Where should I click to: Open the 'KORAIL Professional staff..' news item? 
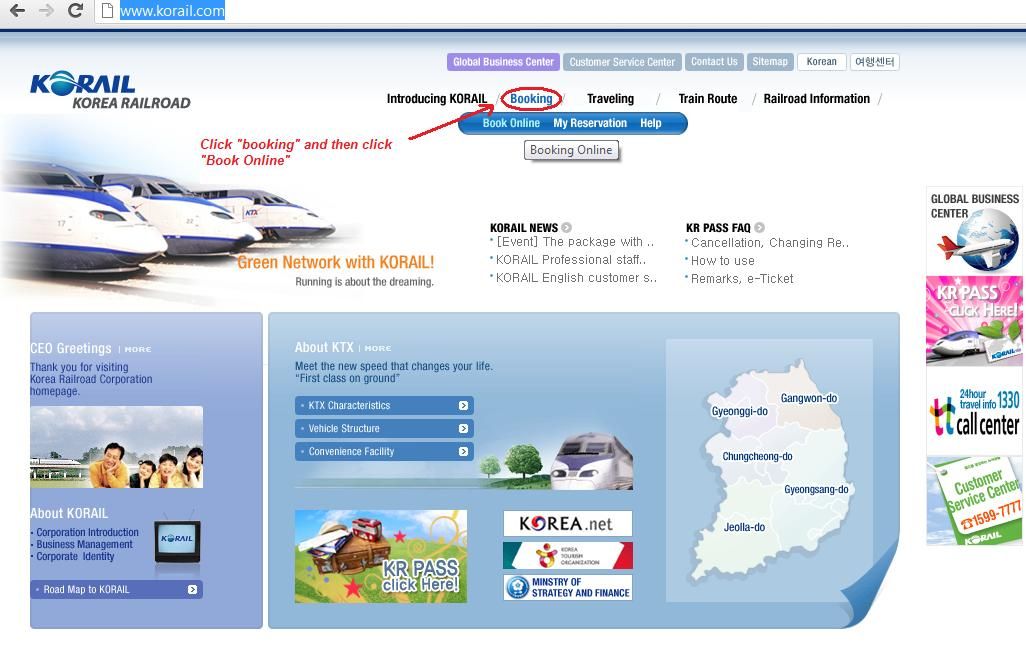click(571, 260)
